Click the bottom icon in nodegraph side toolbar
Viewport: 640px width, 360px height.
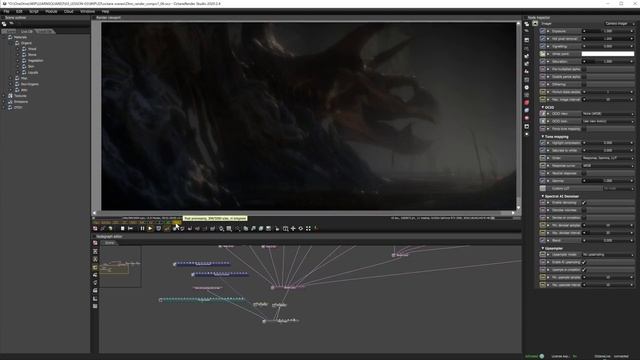click(x=95, y=306)
